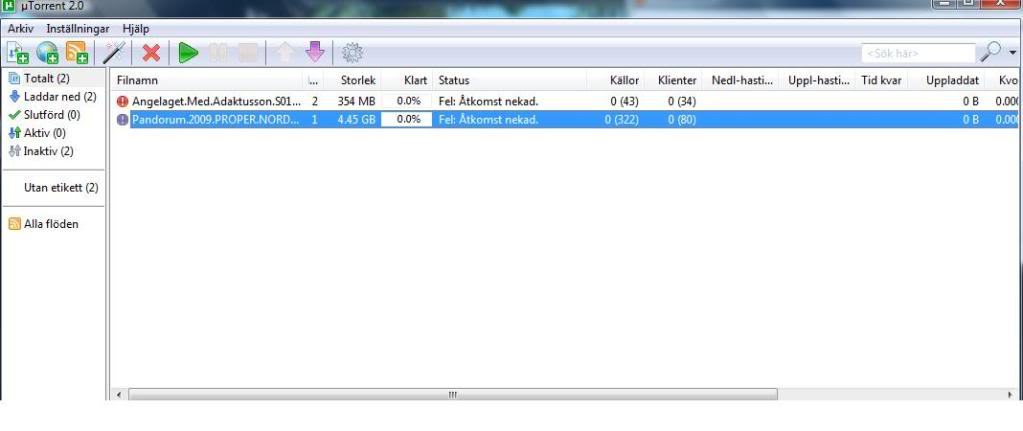
Task: Click 0.0% progress bar of Pandorum
Action: [407, 119]
